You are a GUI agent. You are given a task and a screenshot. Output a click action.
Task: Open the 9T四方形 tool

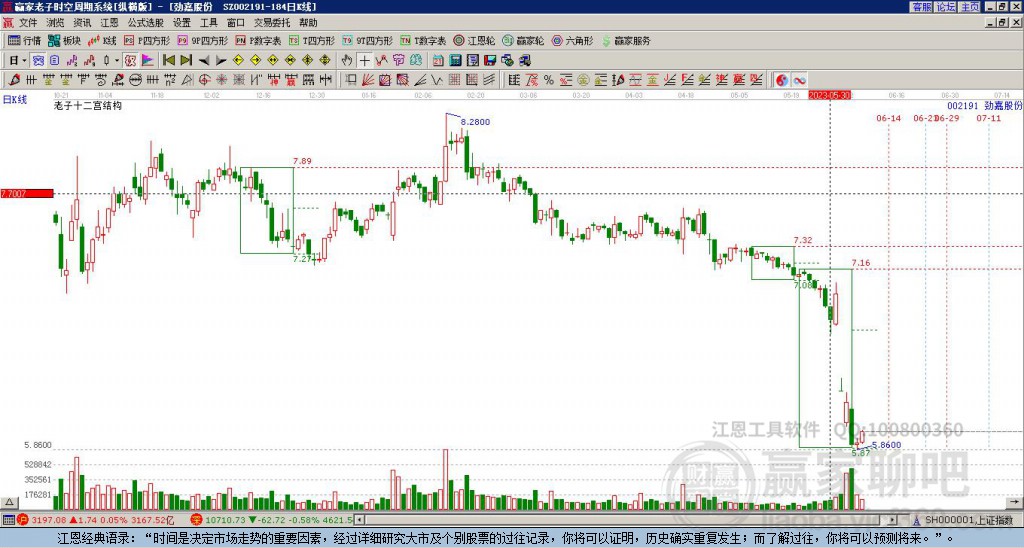coord(367,40)
